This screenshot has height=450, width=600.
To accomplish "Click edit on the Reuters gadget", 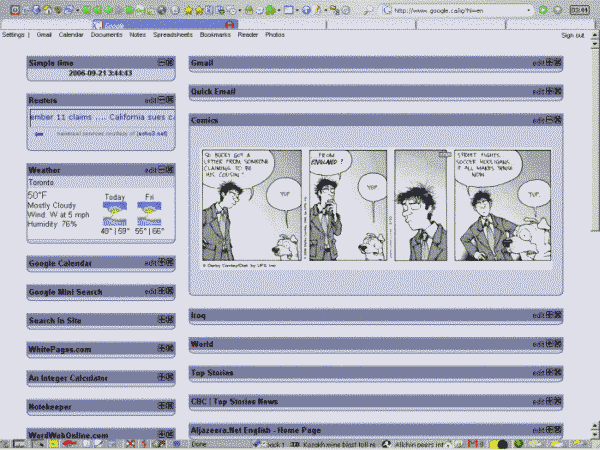I will click(x=150, y=101).
